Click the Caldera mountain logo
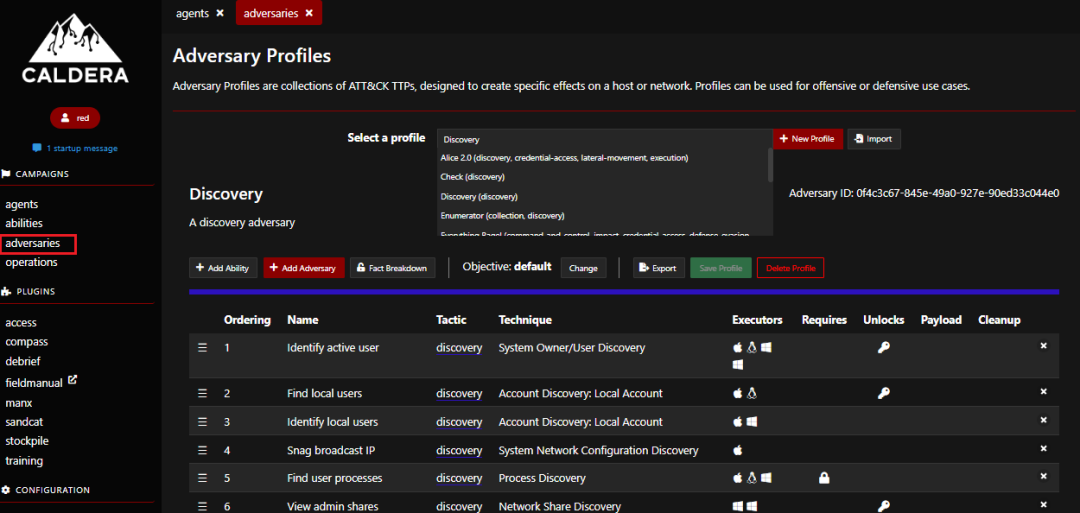 74,48
